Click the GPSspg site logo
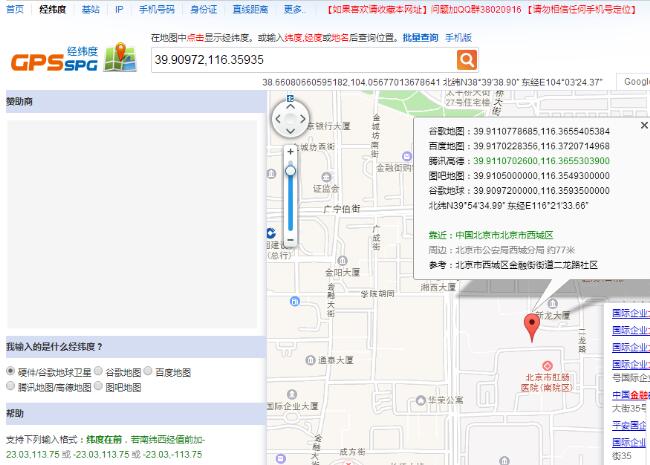Screen dimensions: 650x465 (x=74, y=58)
